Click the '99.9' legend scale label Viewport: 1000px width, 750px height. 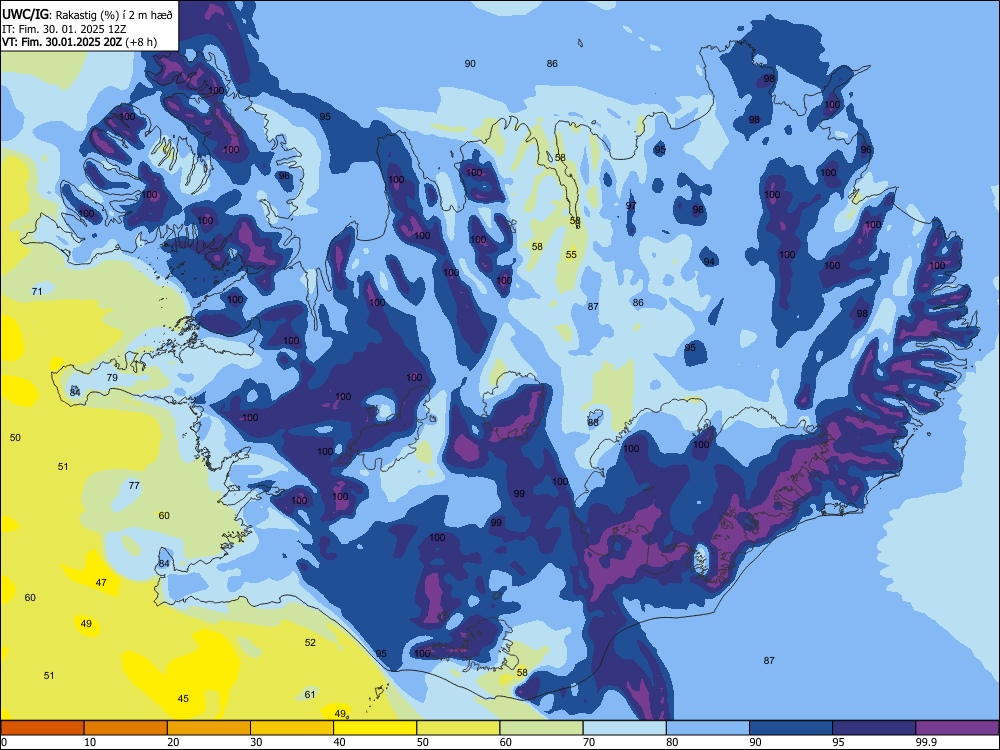pos(925,742)
